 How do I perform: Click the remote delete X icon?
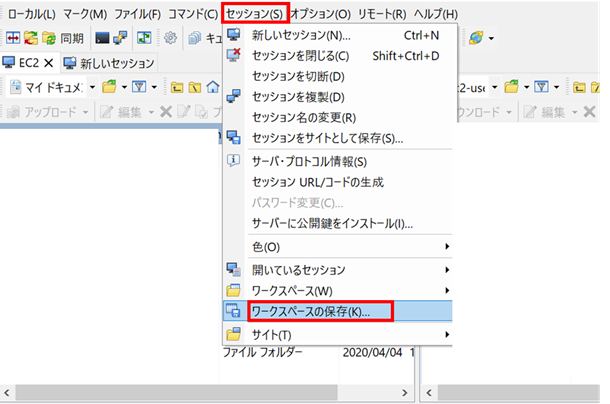[590, 112]
